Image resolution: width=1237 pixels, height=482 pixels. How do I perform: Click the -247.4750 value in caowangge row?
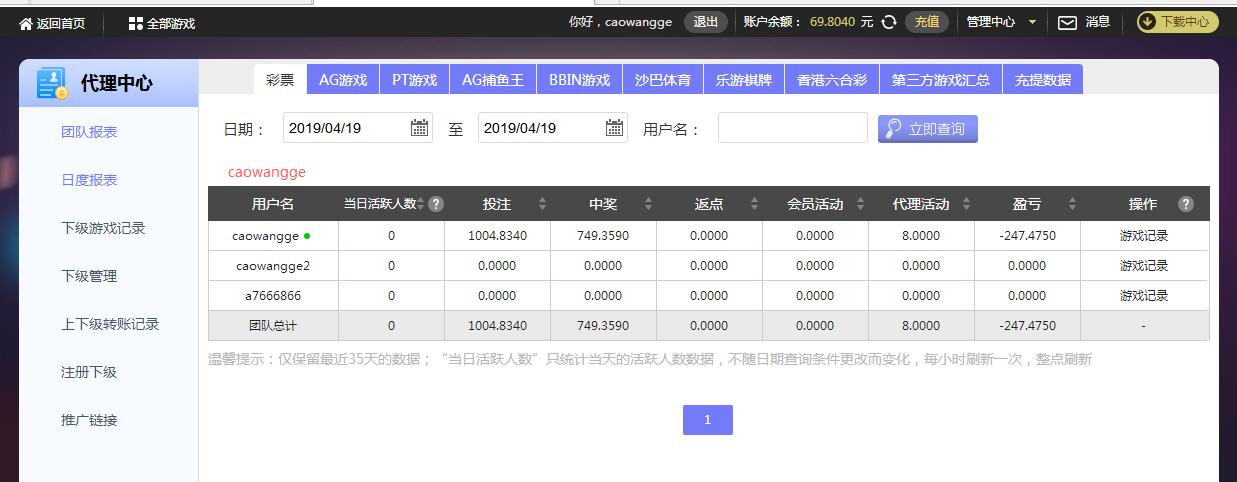[1027, 236]
